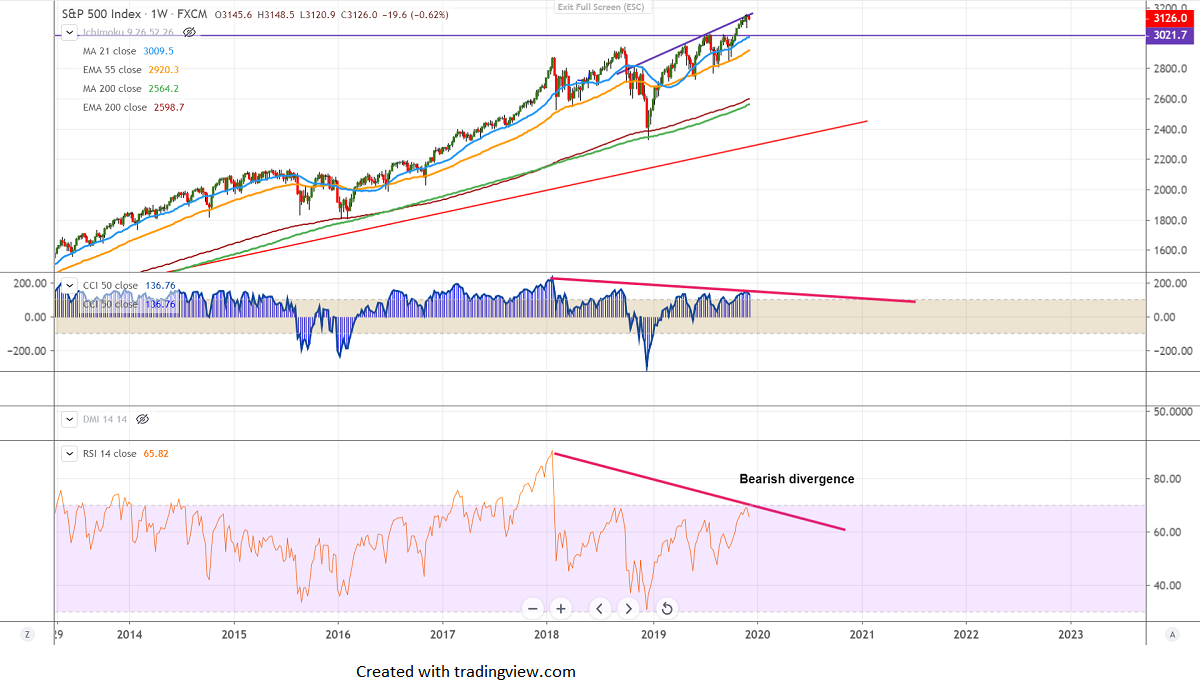Screen dimensions: 1200x693
Task: Select the S&P 500 Index symbol title
Action: click(102, 15)
